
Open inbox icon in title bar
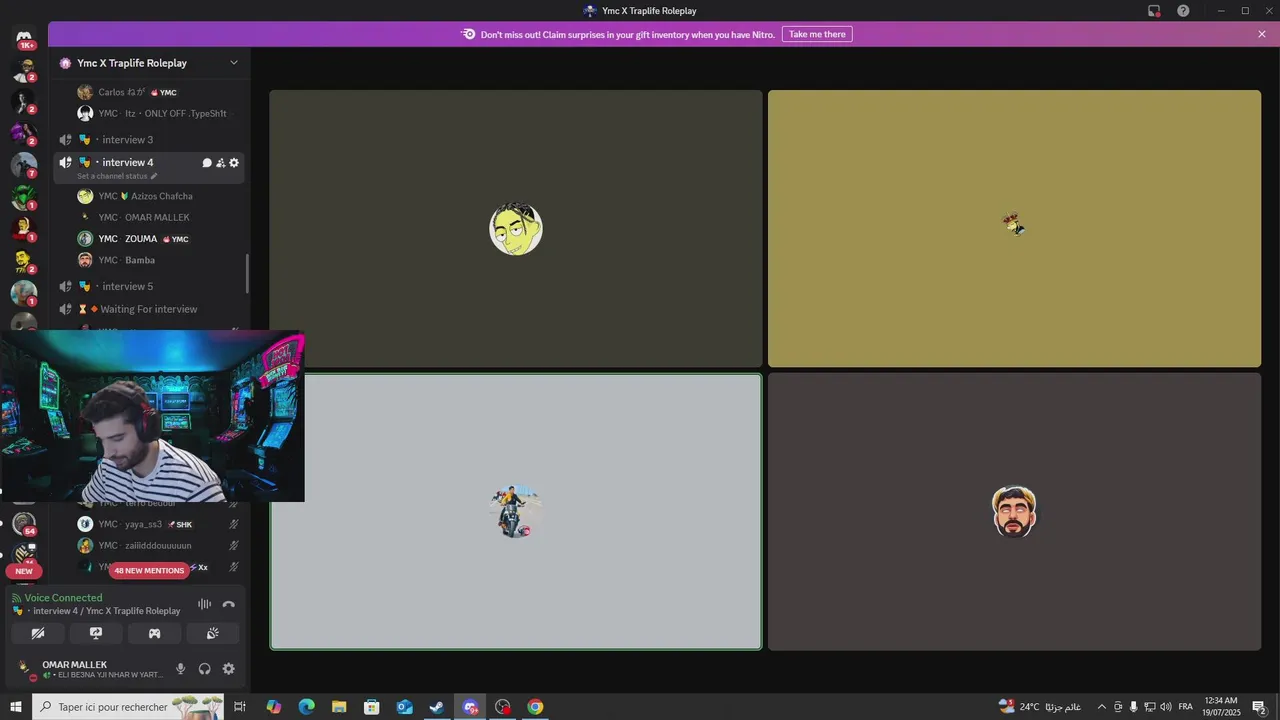pos(1154,11)
